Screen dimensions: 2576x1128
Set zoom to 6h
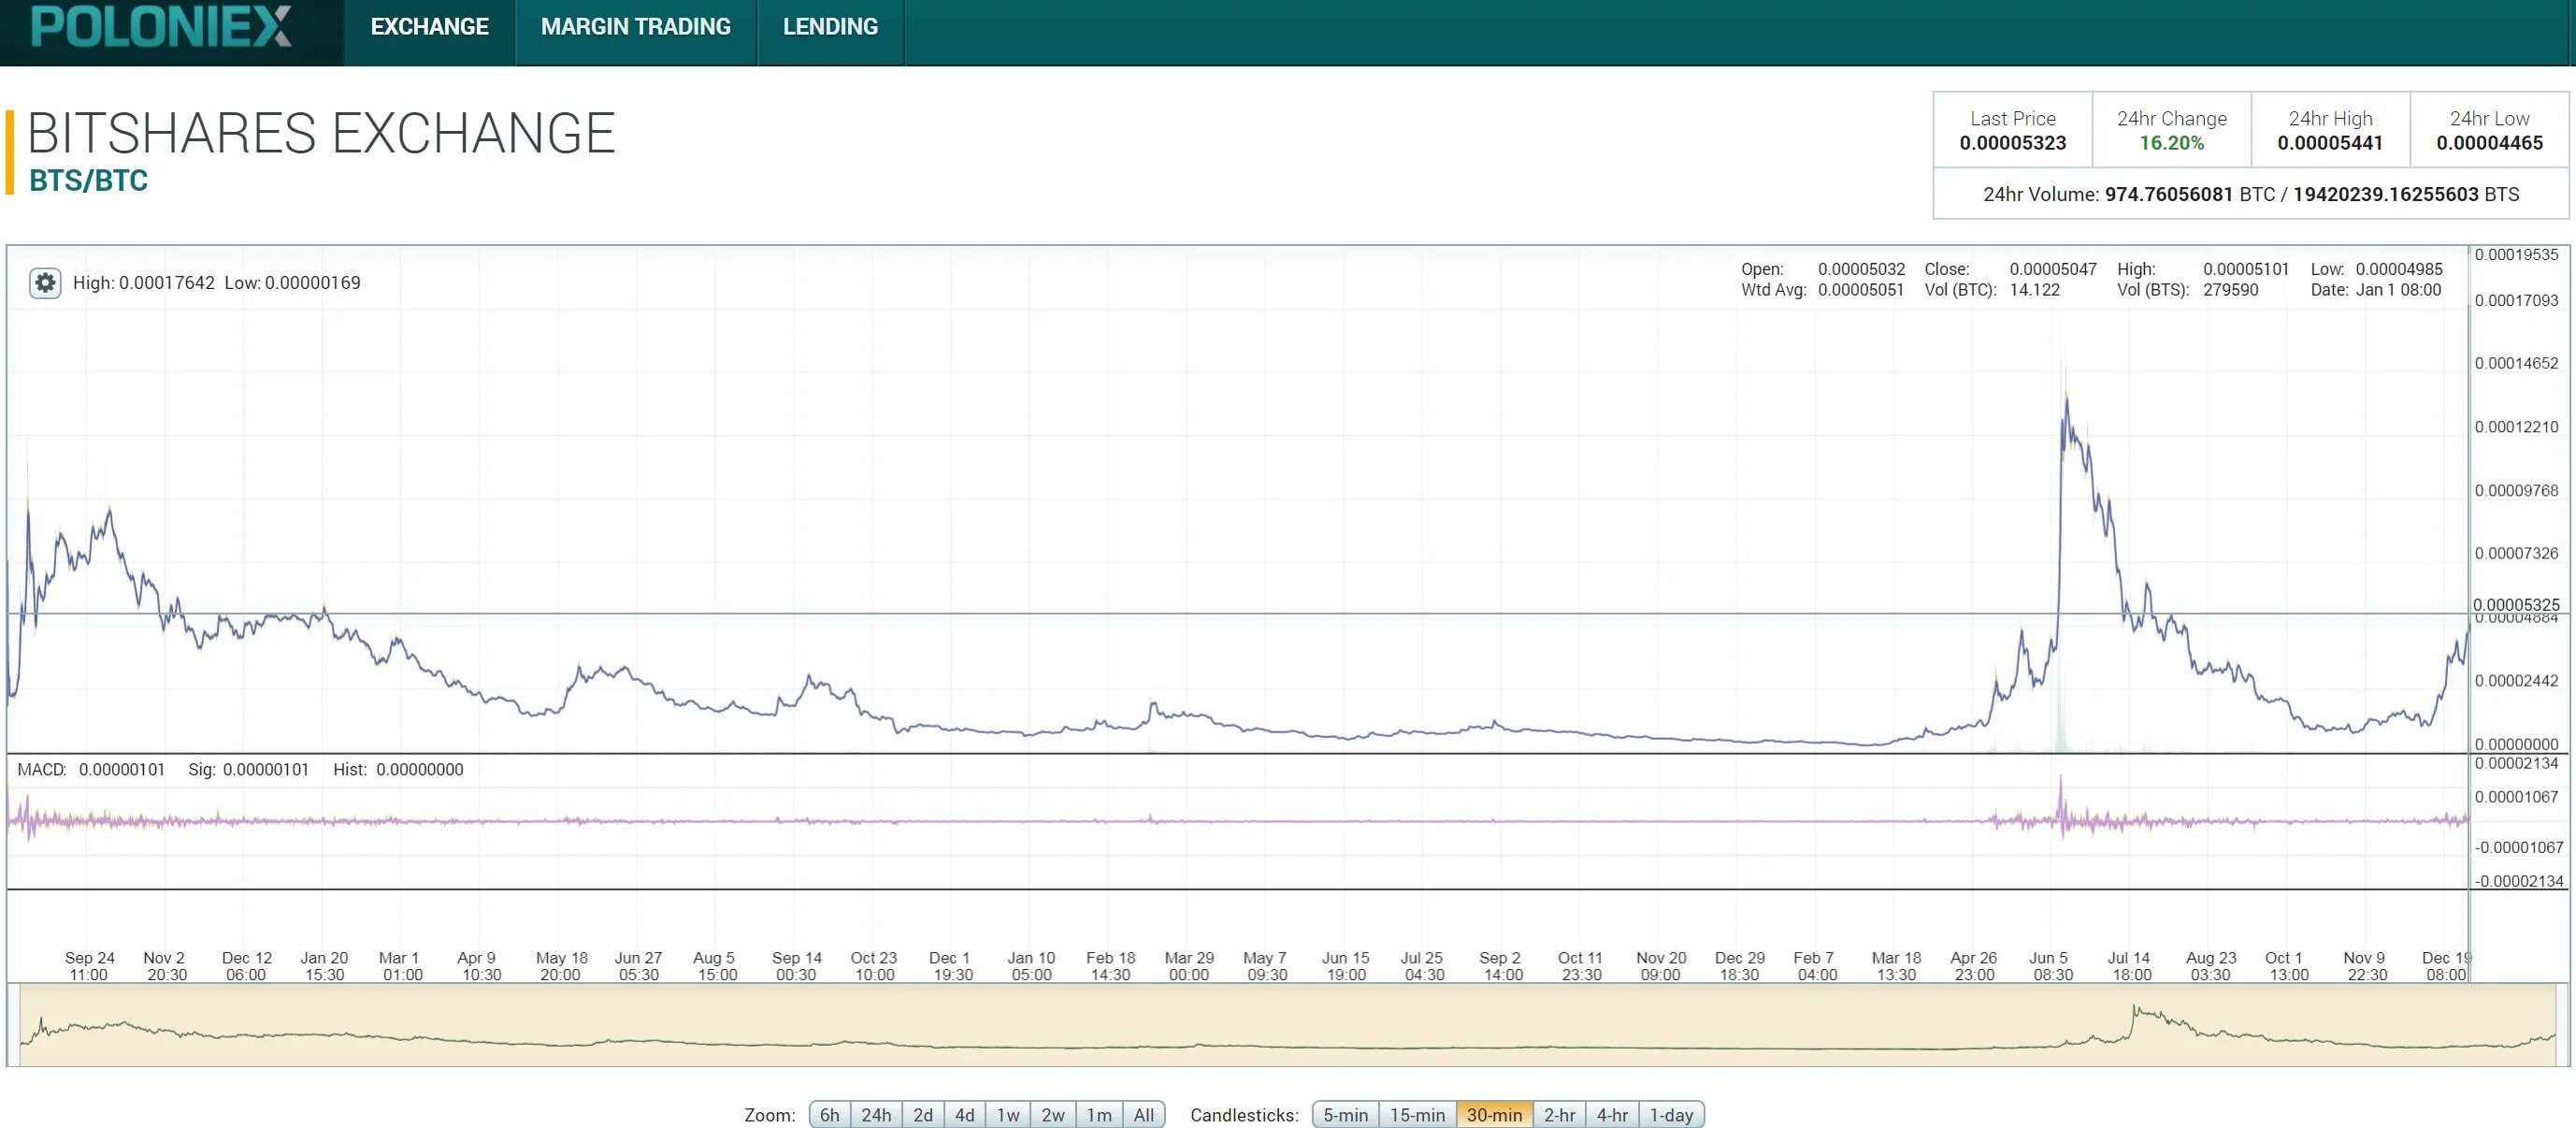point(829,1114)
